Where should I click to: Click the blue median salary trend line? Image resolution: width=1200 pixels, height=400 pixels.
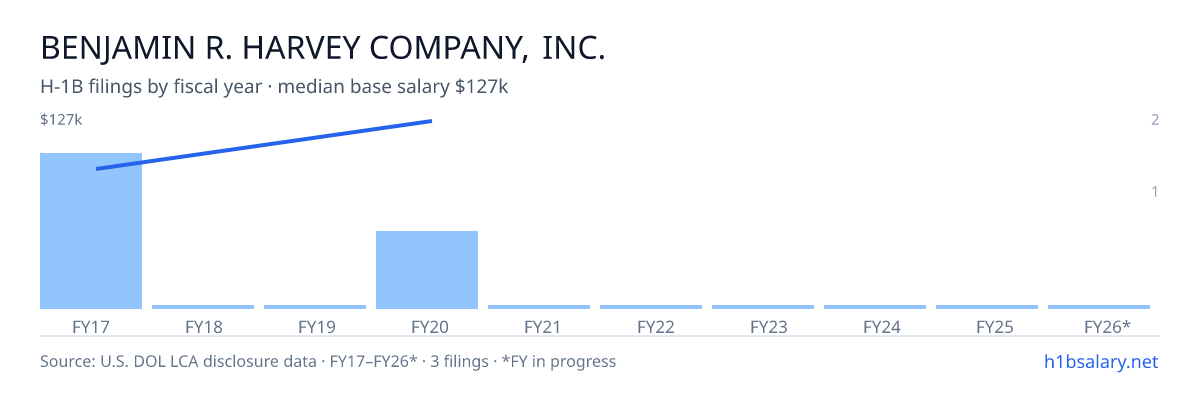(264, 145)
